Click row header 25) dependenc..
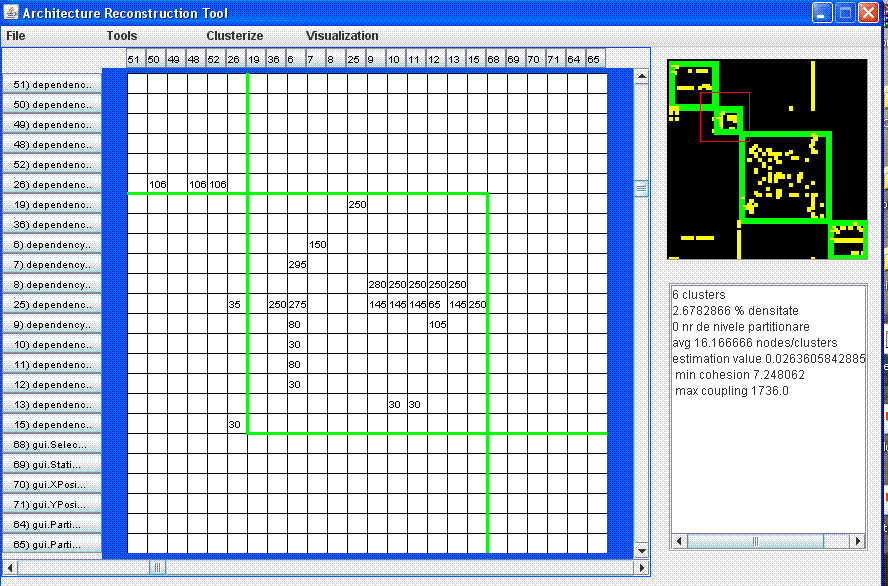This screenshot has height=586, width=888. pos(52,305)
